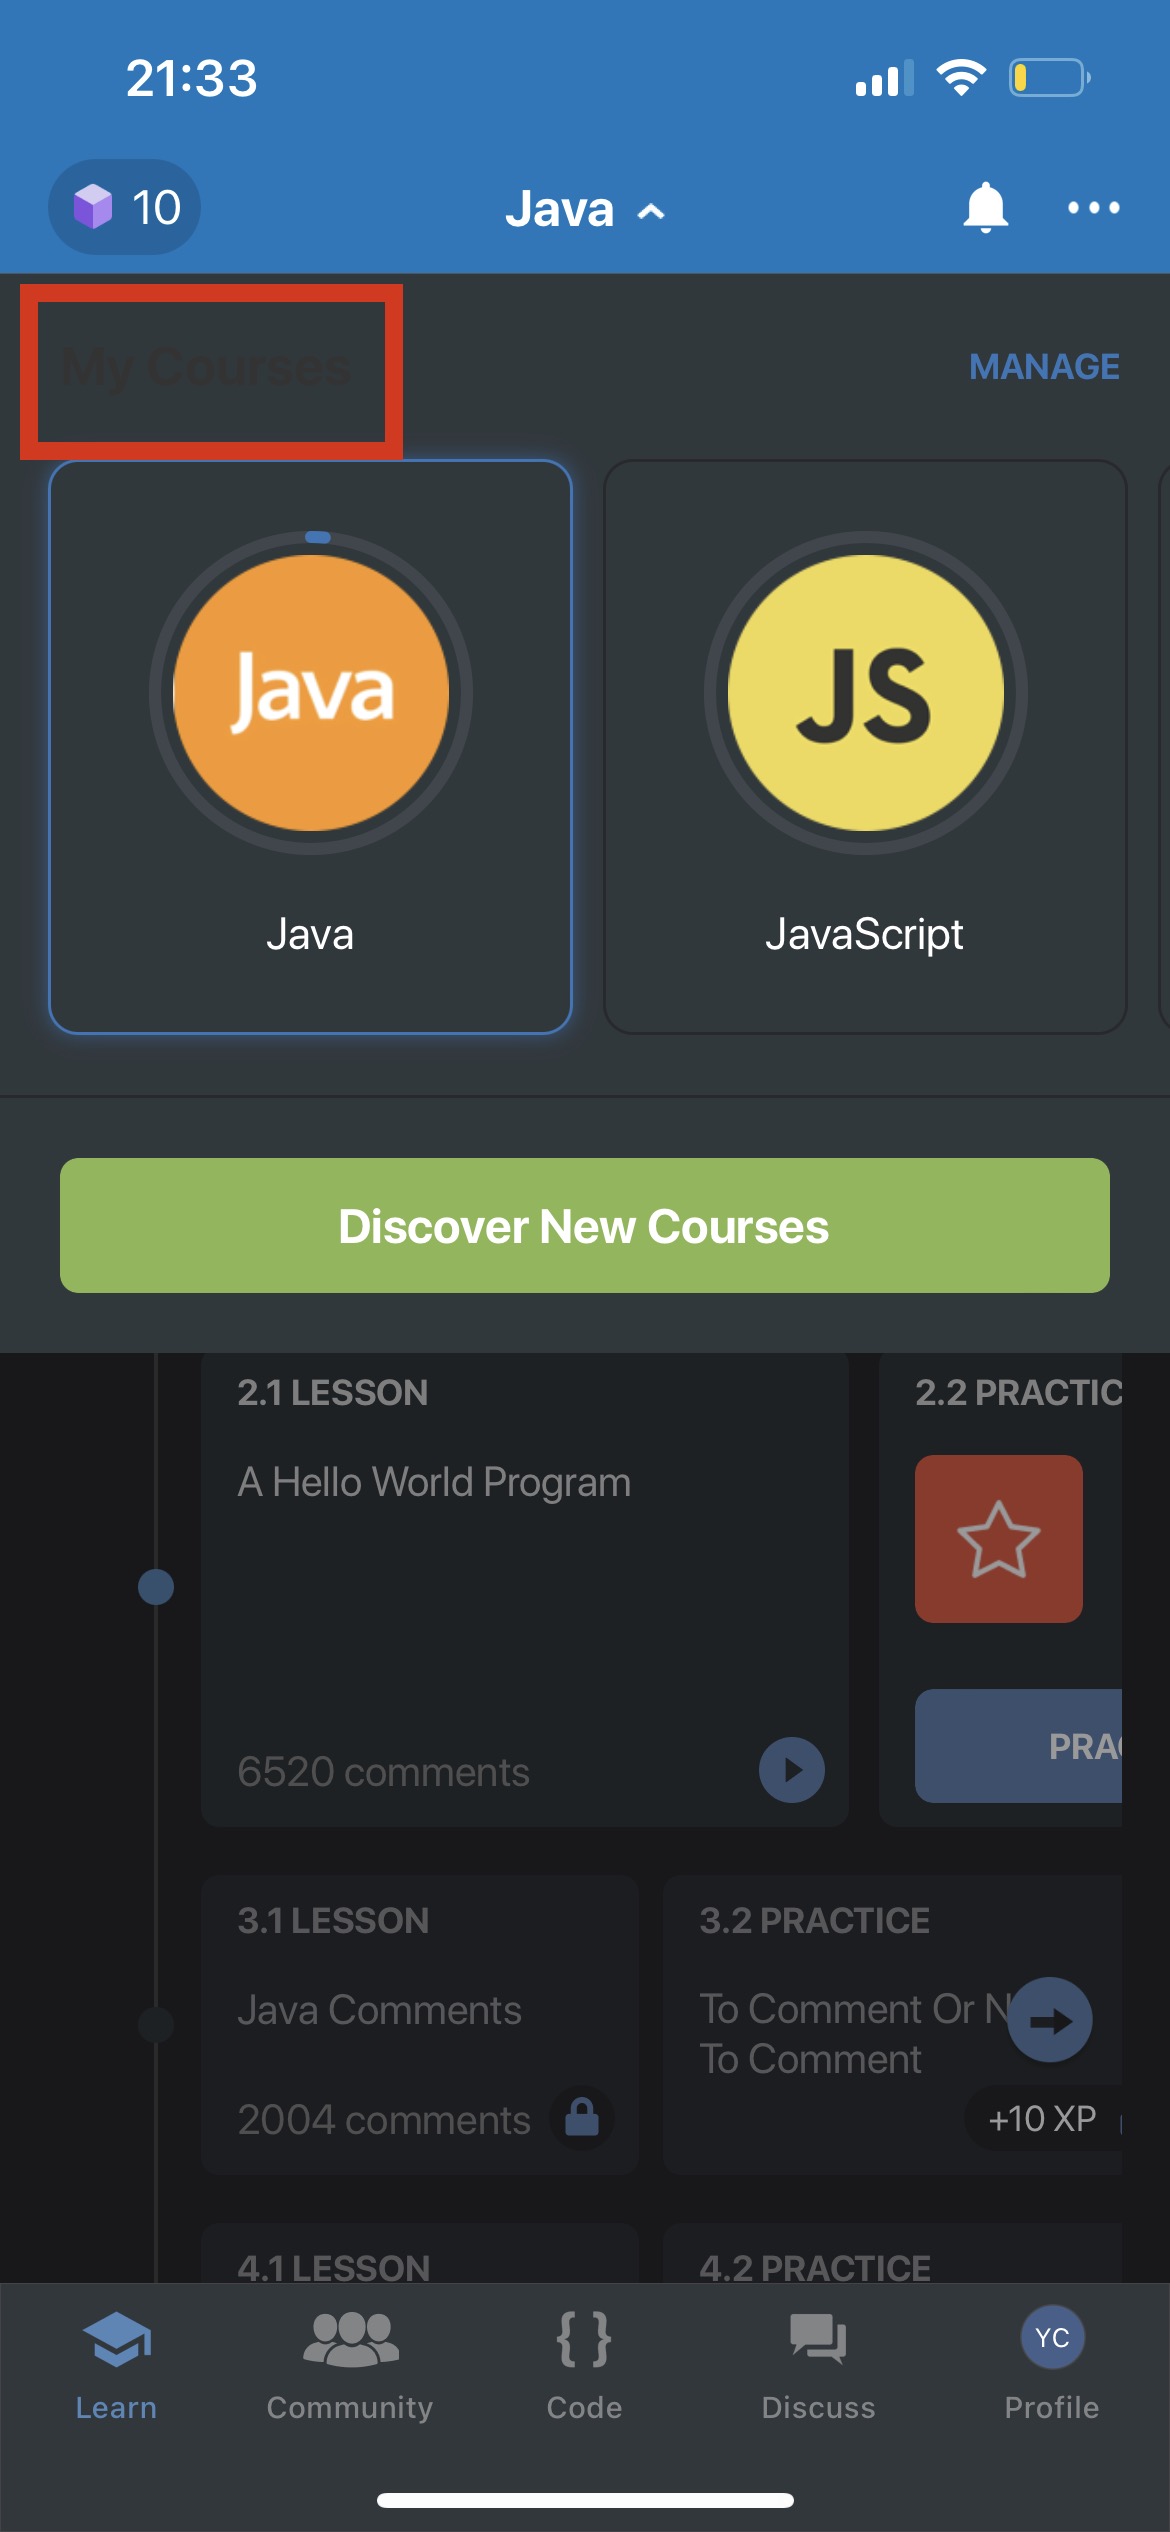
Task: Open the Learn tab
Action: pos(117,2365)
